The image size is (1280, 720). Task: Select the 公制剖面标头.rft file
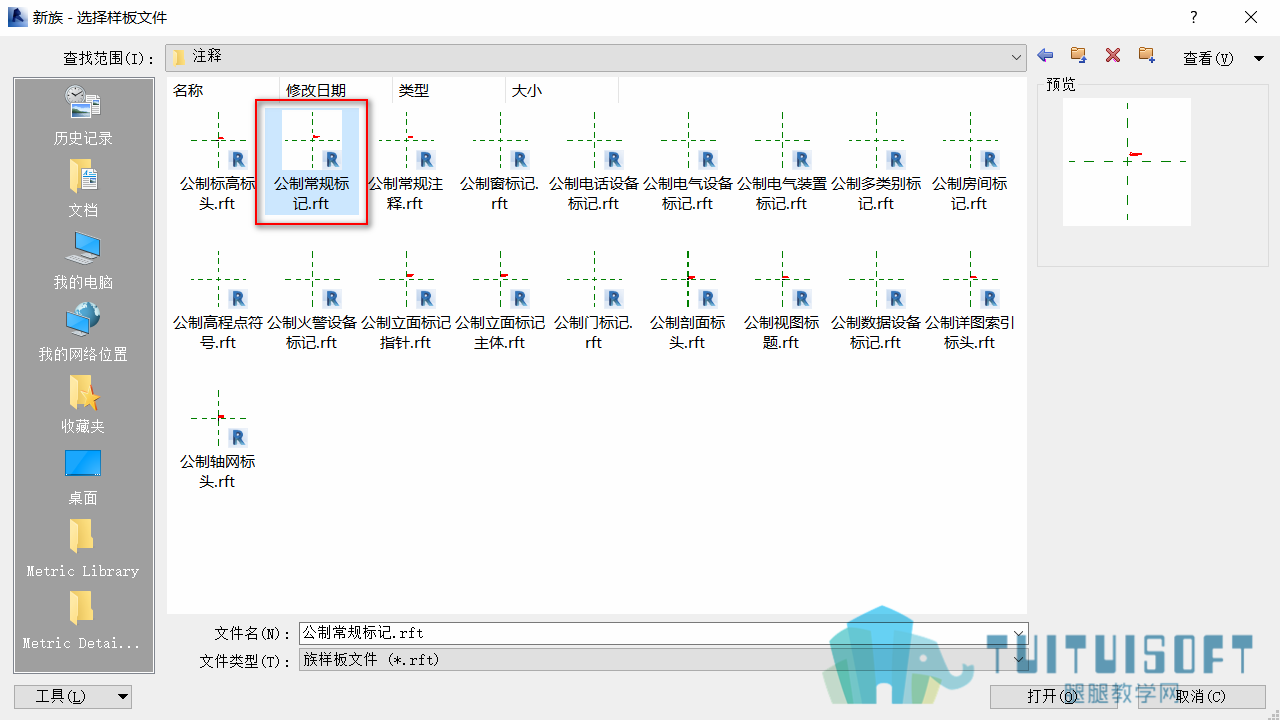point(688,301)
